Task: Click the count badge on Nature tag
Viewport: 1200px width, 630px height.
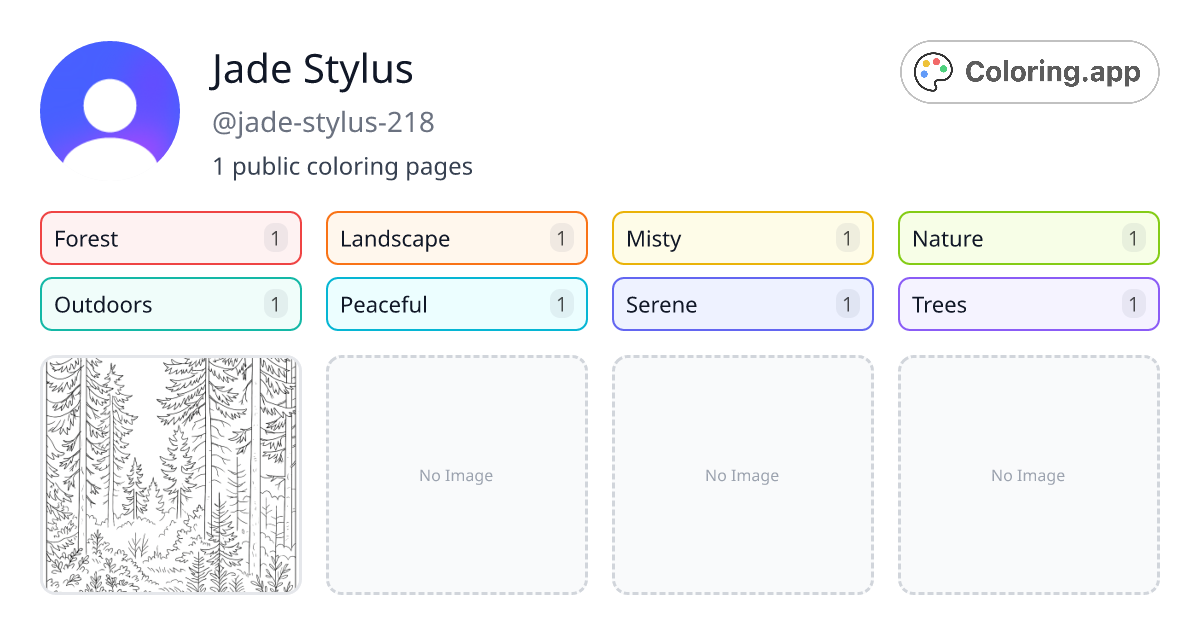Action: coord(1133,238)
